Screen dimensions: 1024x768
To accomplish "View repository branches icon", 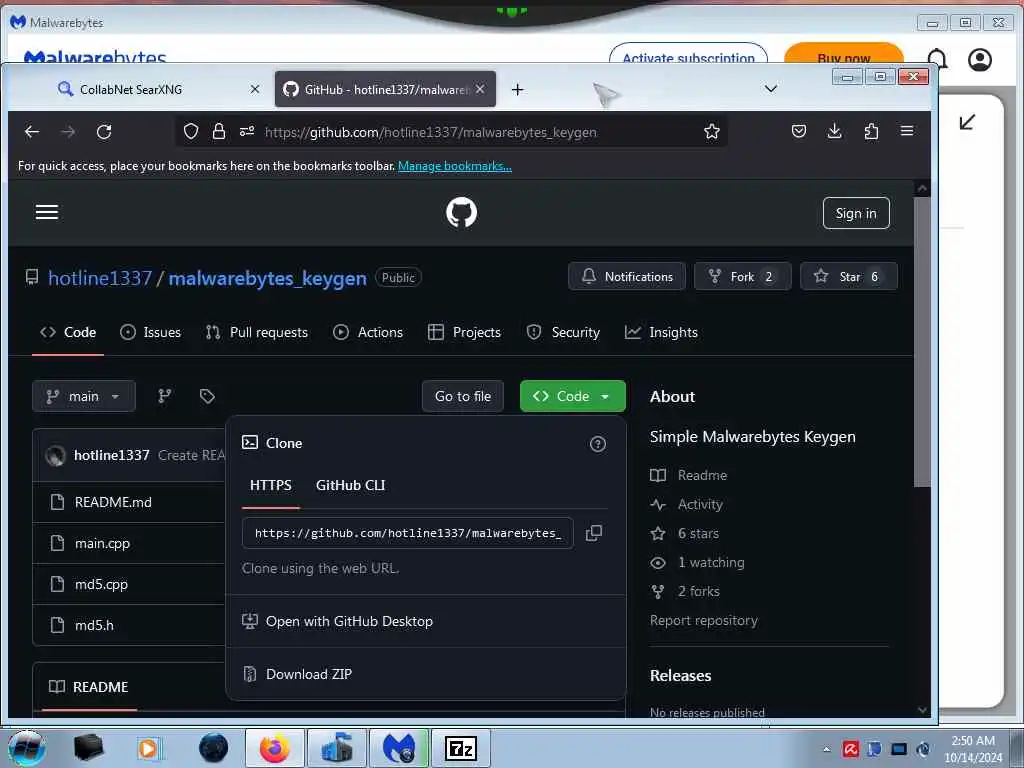I will [x=165, y=396].
